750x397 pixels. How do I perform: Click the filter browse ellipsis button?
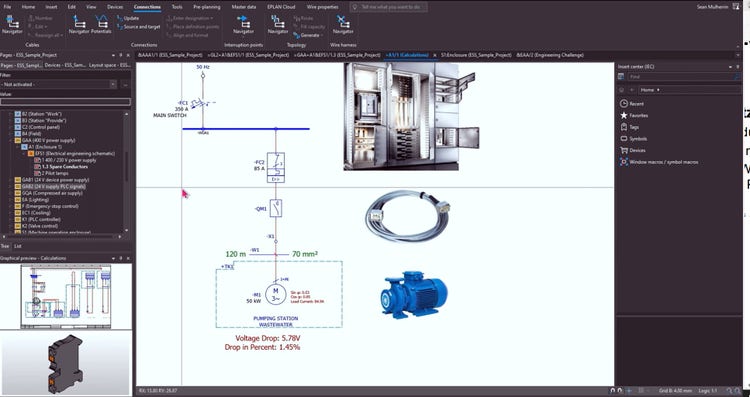125,84
